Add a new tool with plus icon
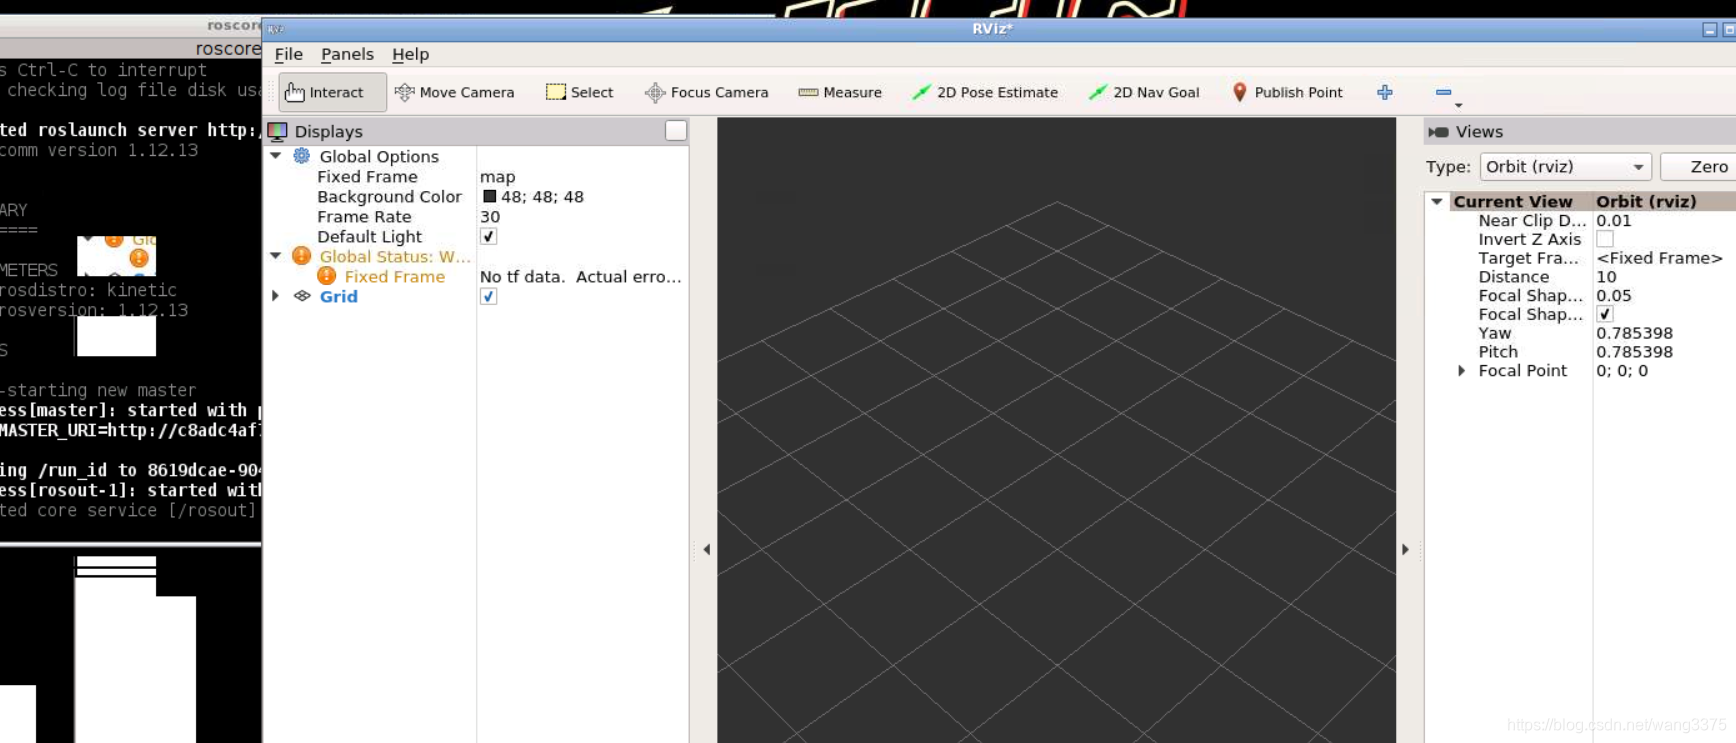Image resolution: width=1736 pixels, height=743 pixels. 1385,92
